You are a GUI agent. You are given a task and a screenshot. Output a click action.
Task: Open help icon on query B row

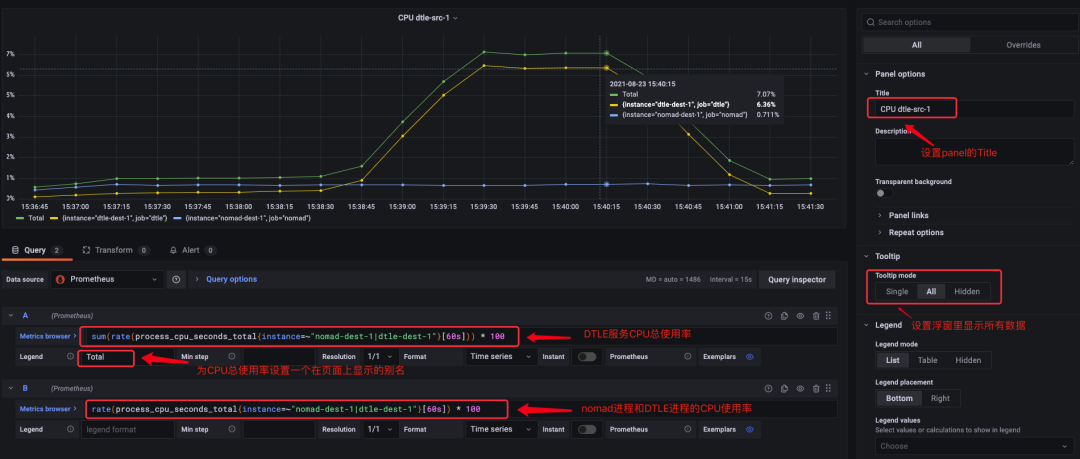(x=768, y=388)
